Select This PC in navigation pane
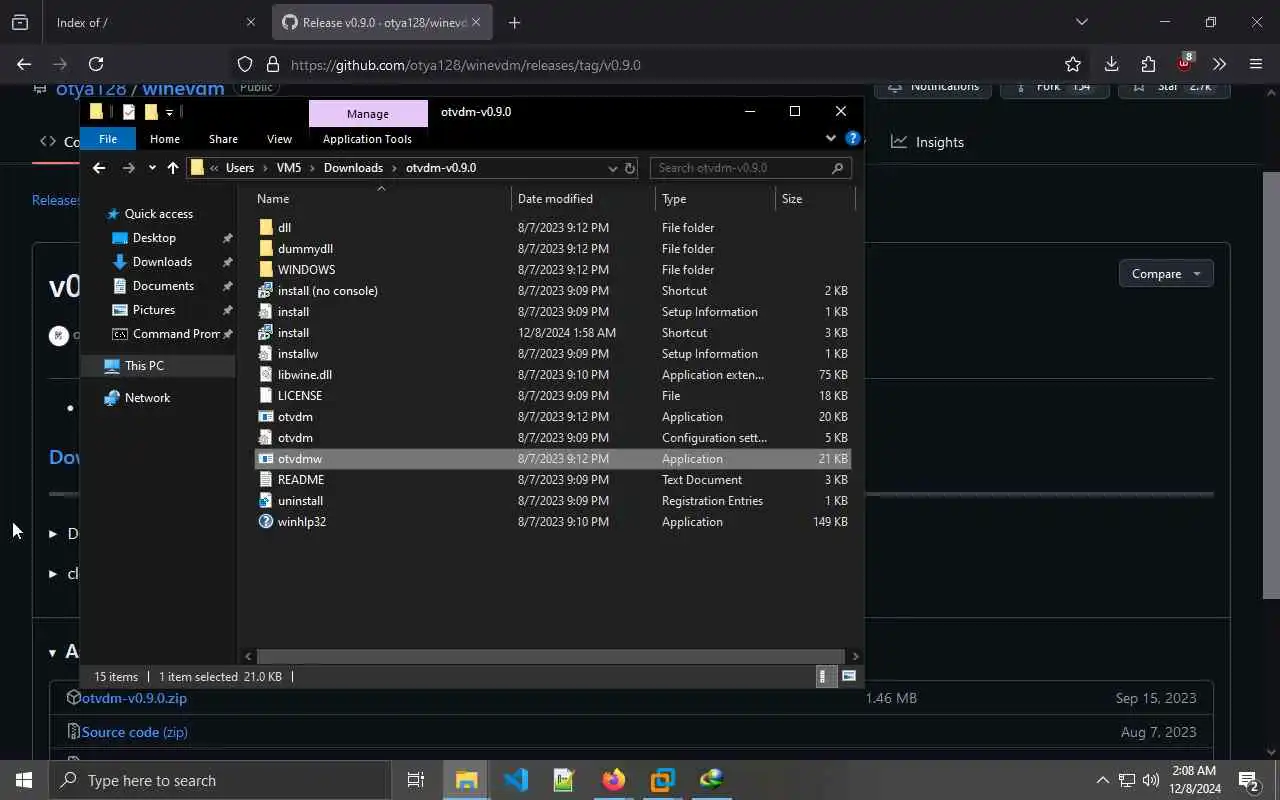The image size is (1280, 800). [x=144, y=366]
